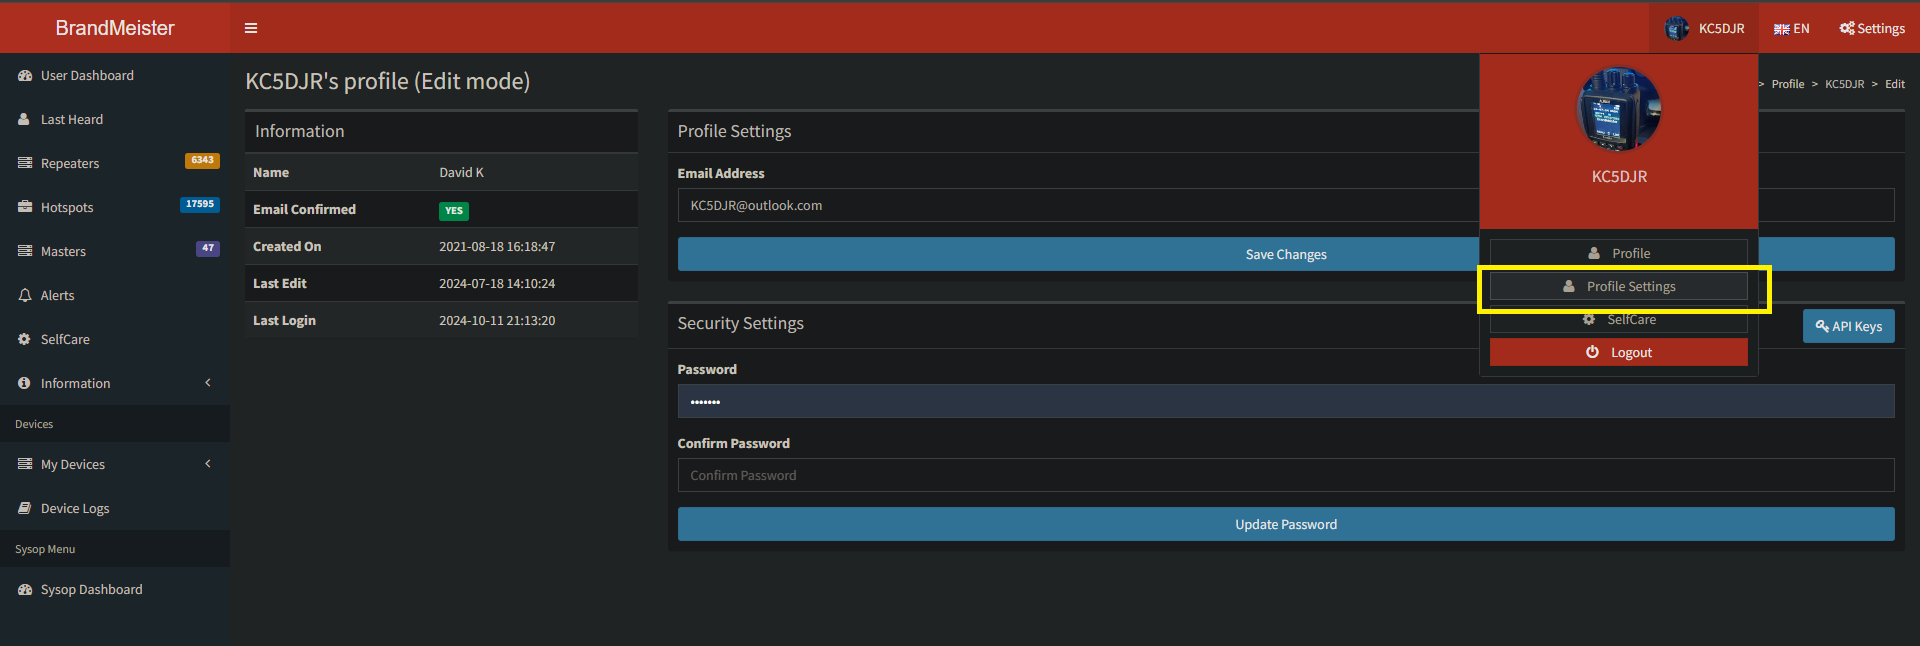The height and width of the screenshot is (646, 1920).
Task: Click the Alerts bell icon
Action: 25,296
